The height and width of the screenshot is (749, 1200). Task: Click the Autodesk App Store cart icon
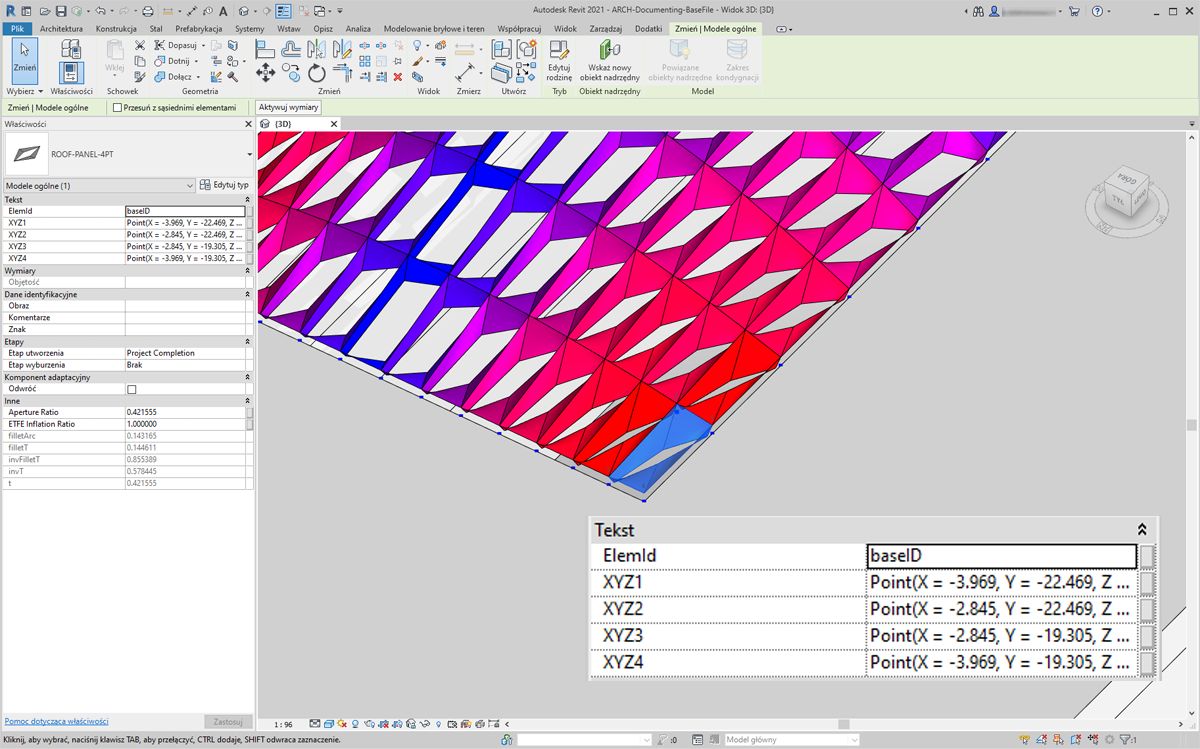[x=1074, y=11]
